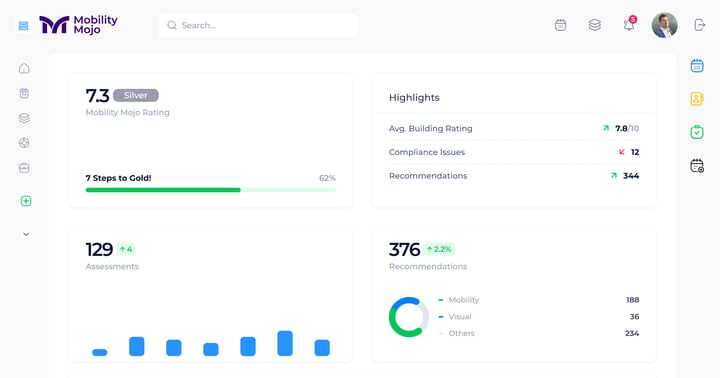Image resolution: width=720 pixels, height=378 pixels.
Task: Click the shortest first bar in Assessments chart
Action: 100,352
